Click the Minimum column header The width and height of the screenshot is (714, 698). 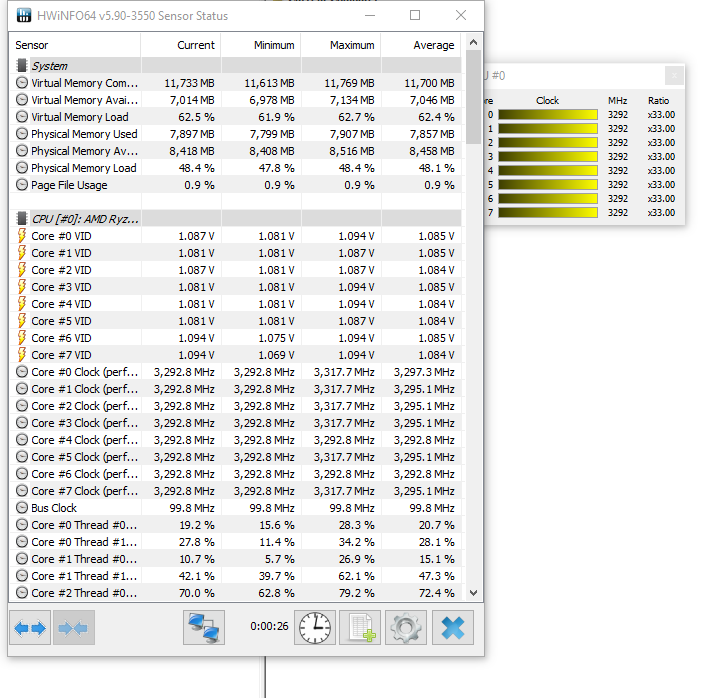[x=261, y=45]
